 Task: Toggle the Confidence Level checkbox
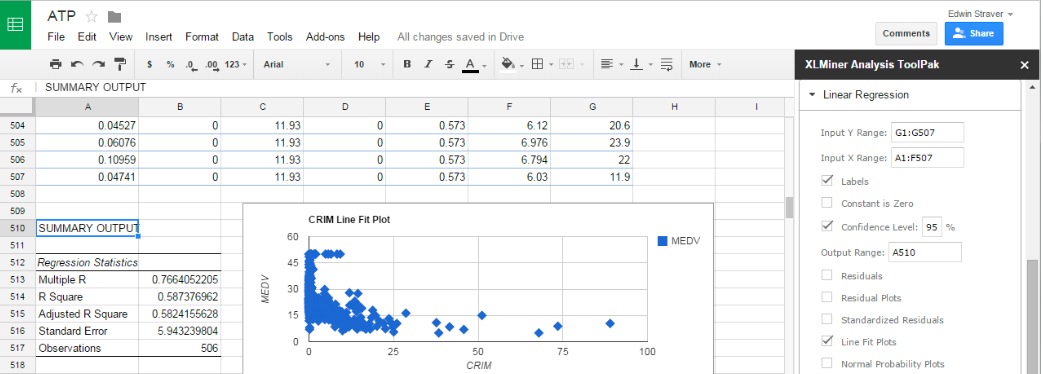point(827,226)
